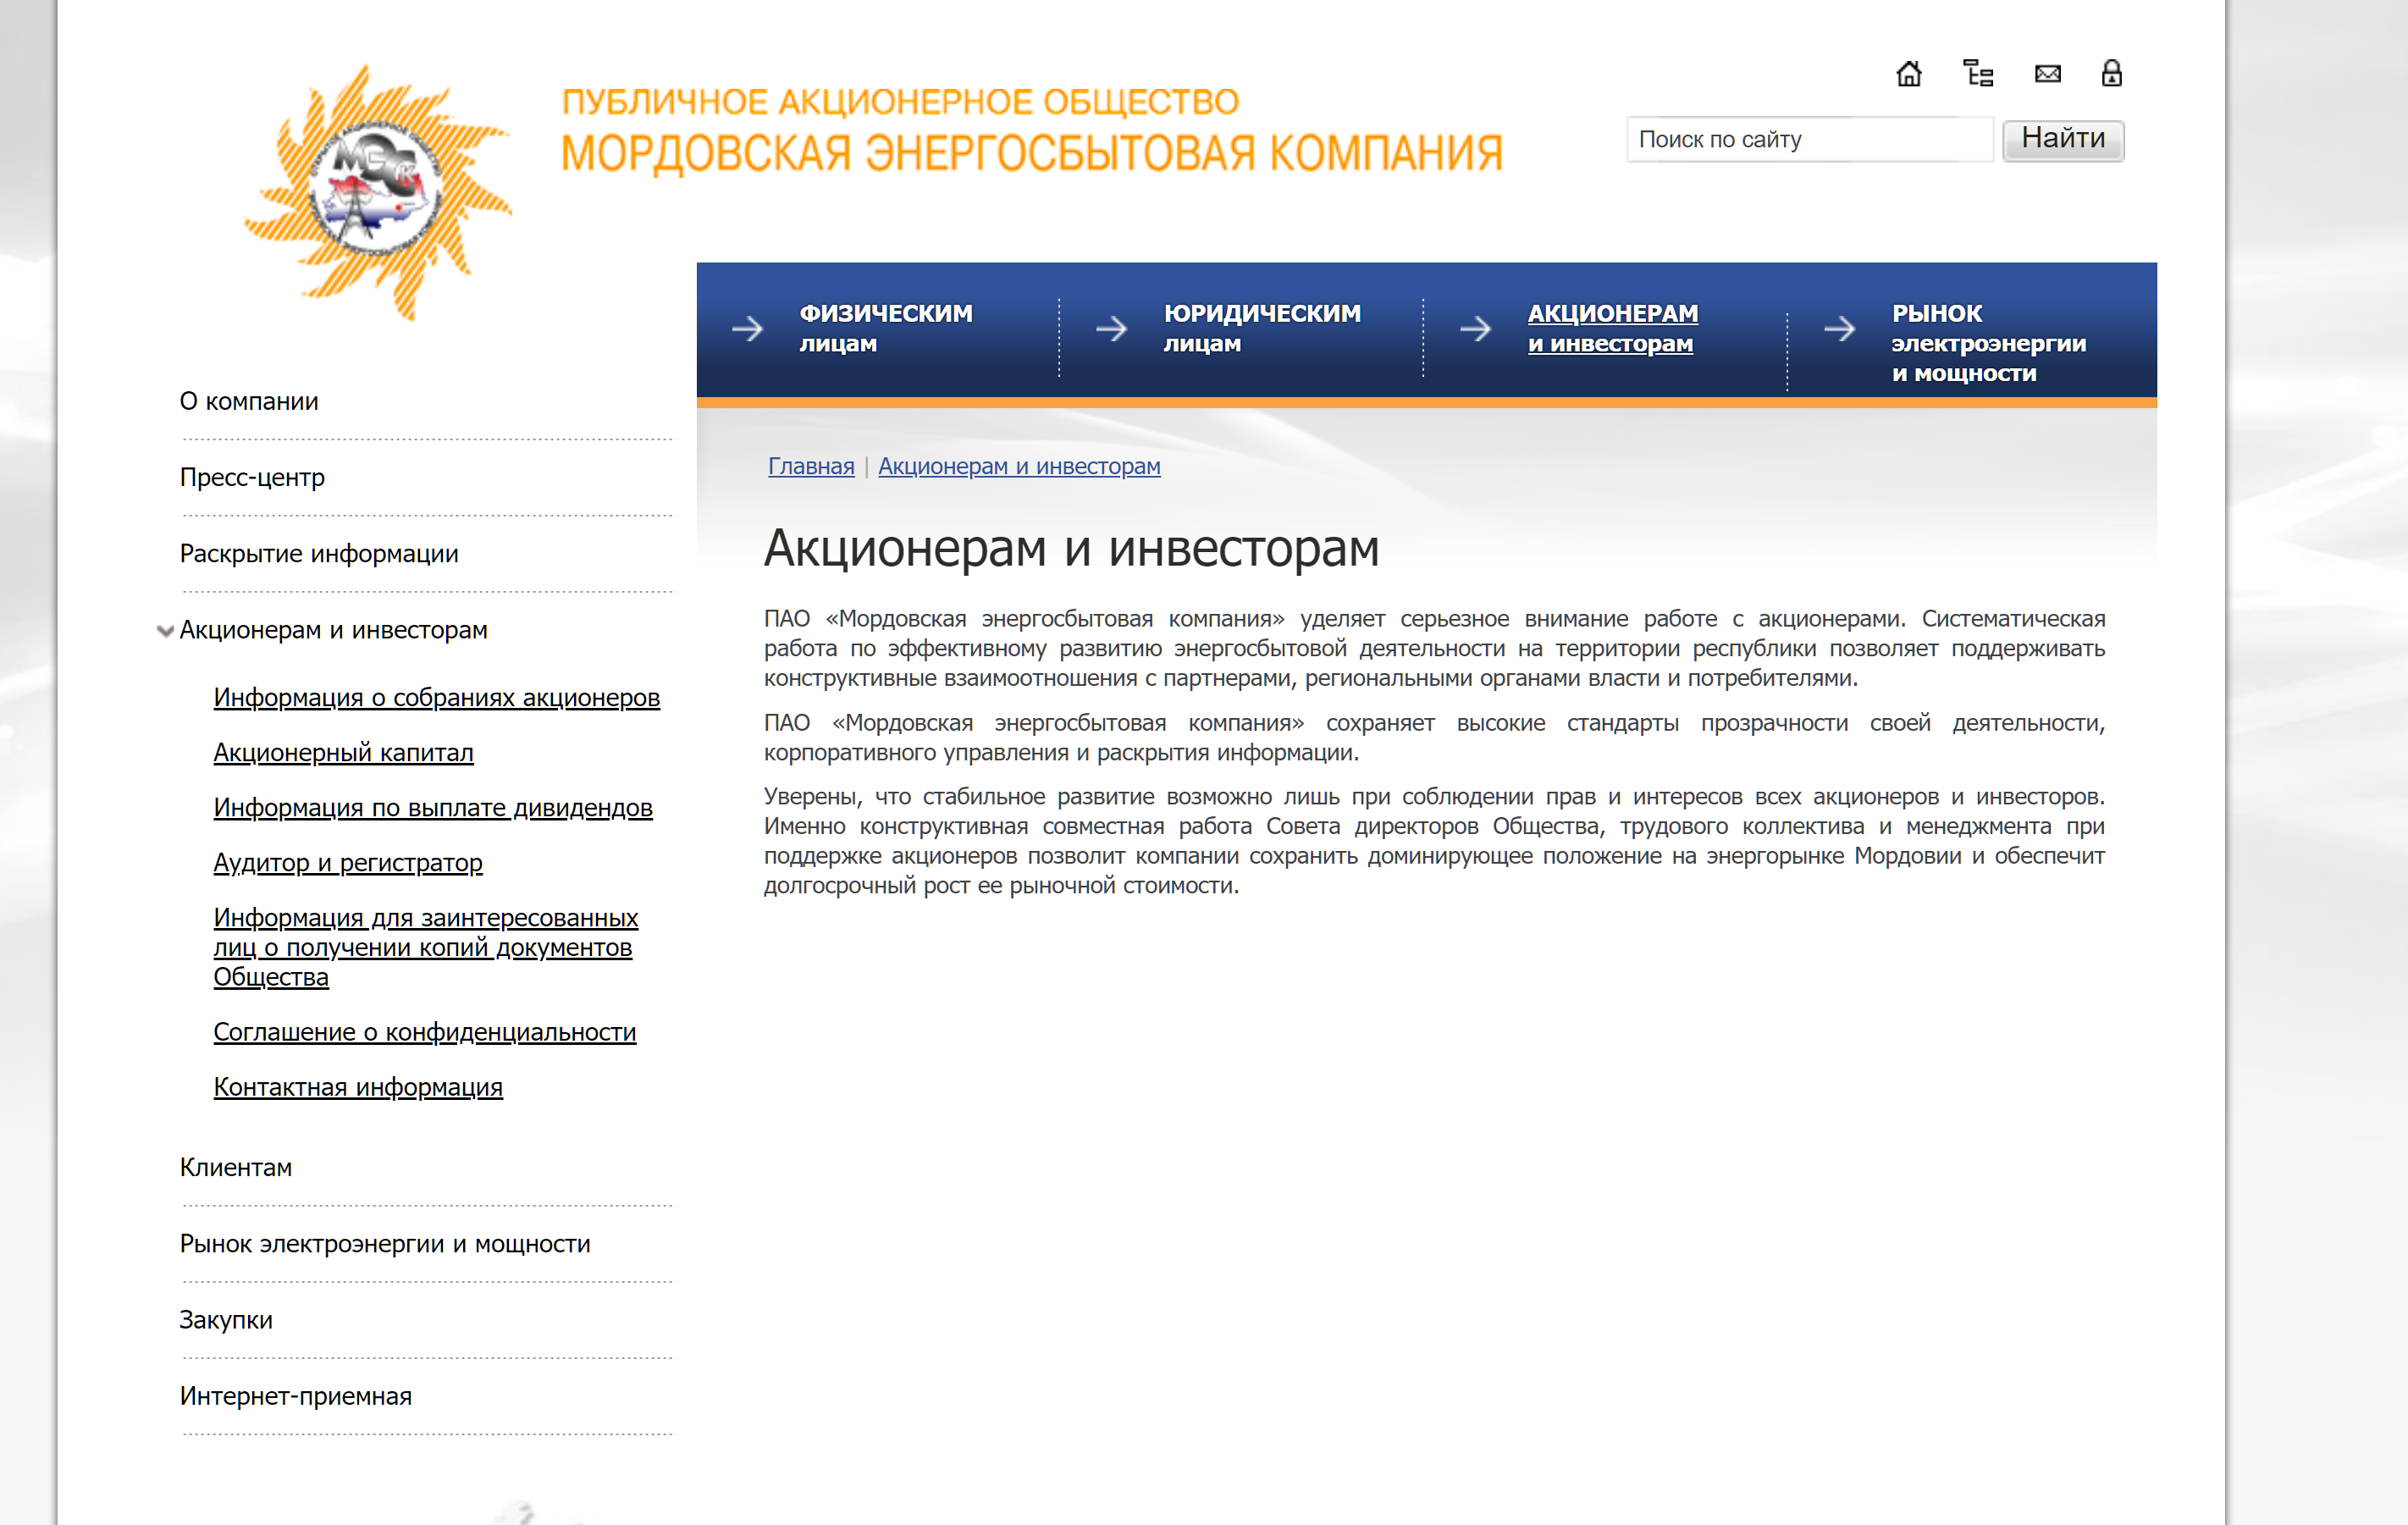The width and height of the screenshot is (2408, 1525).
Task: Open Главная breadcrumb link
Action: click(x=811, y=466)
